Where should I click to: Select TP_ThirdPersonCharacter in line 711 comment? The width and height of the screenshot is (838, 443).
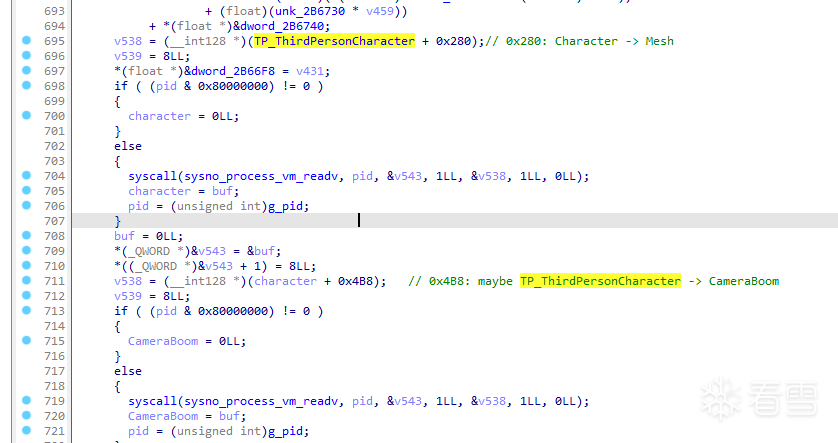[x=600, y=281]
